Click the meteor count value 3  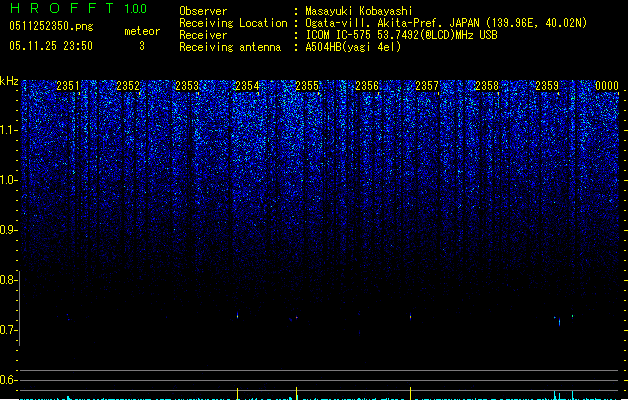(x=142, y=46)
